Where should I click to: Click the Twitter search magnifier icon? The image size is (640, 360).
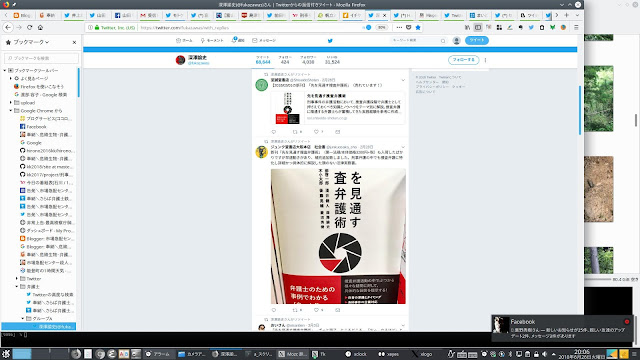click(x=443, y=41)
